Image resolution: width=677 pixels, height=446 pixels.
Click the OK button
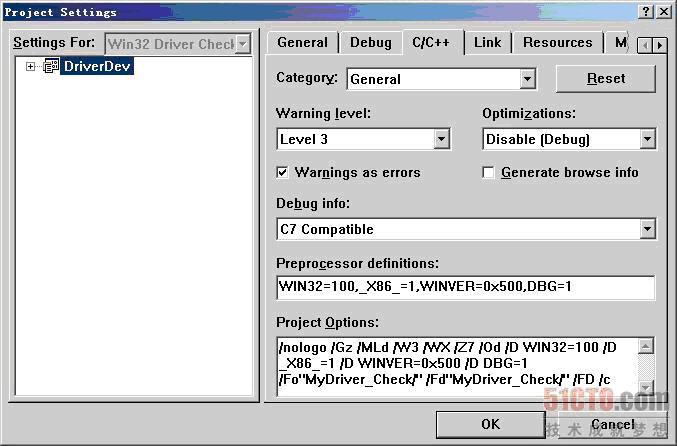point(490,424)
